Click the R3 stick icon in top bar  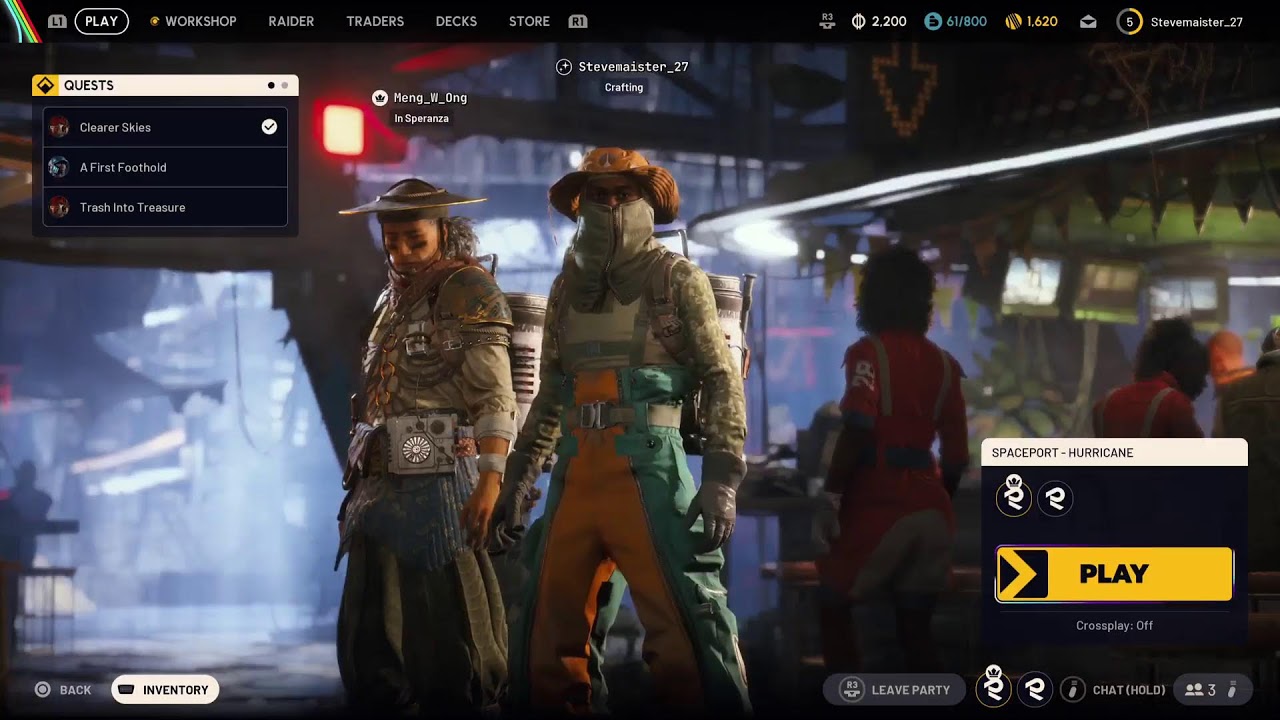[827, 21]
